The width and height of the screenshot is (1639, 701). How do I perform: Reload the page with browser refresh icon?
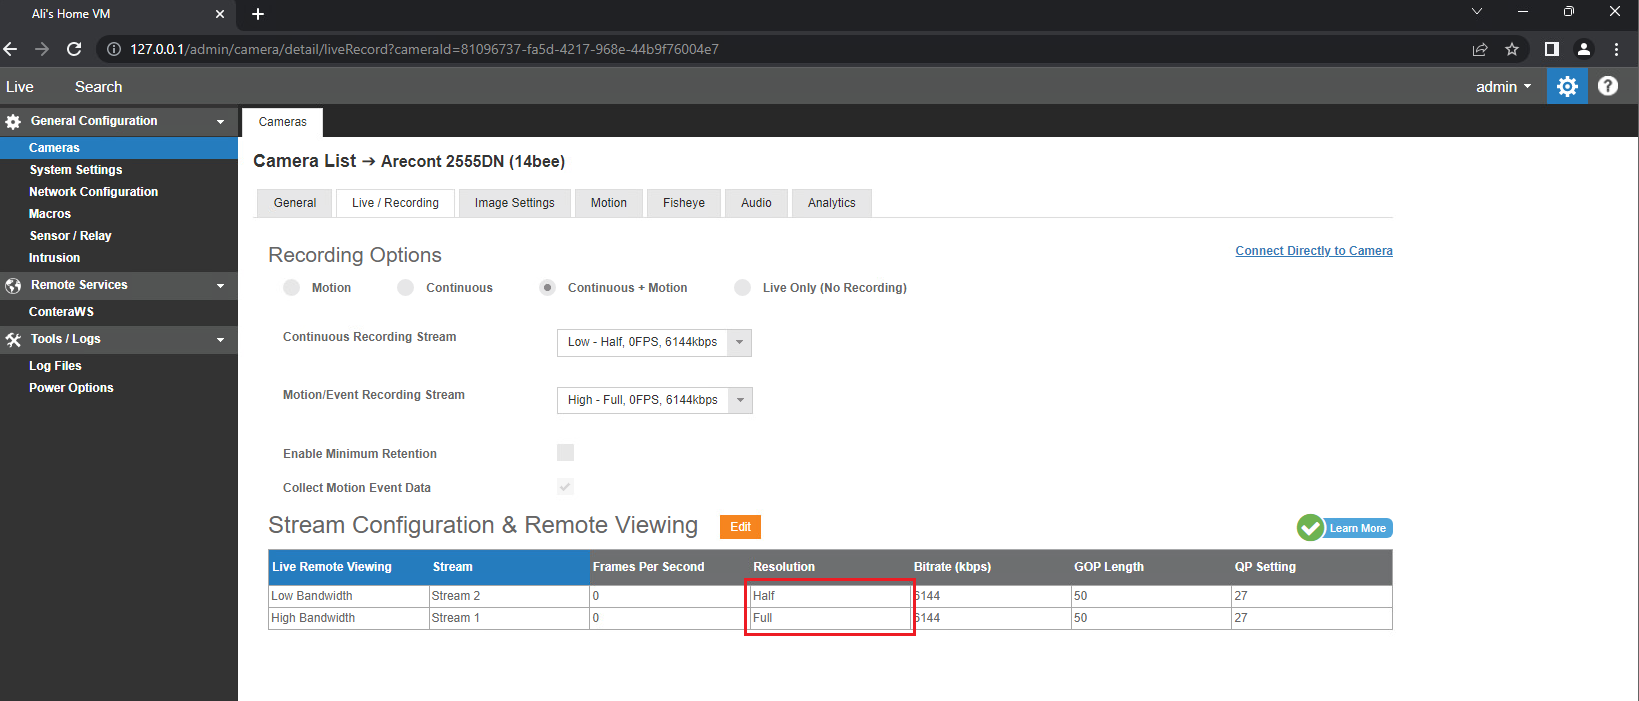(x=74, y=49)
